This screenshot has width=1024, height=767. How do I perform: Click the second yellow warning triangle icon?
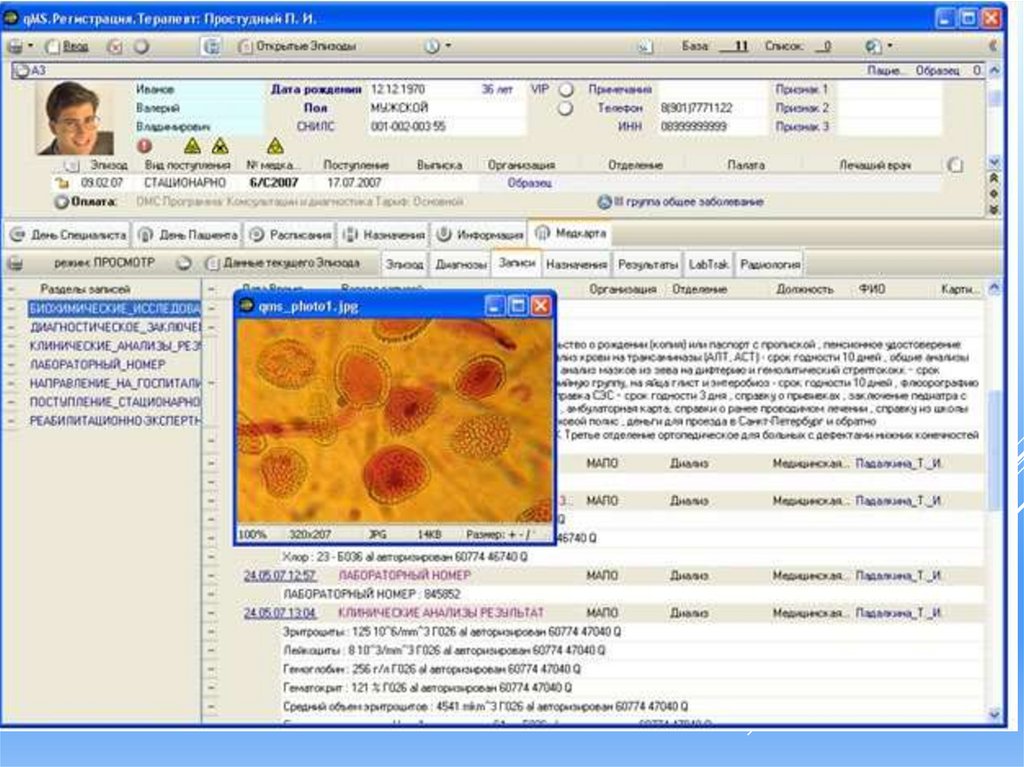[221, 146]
